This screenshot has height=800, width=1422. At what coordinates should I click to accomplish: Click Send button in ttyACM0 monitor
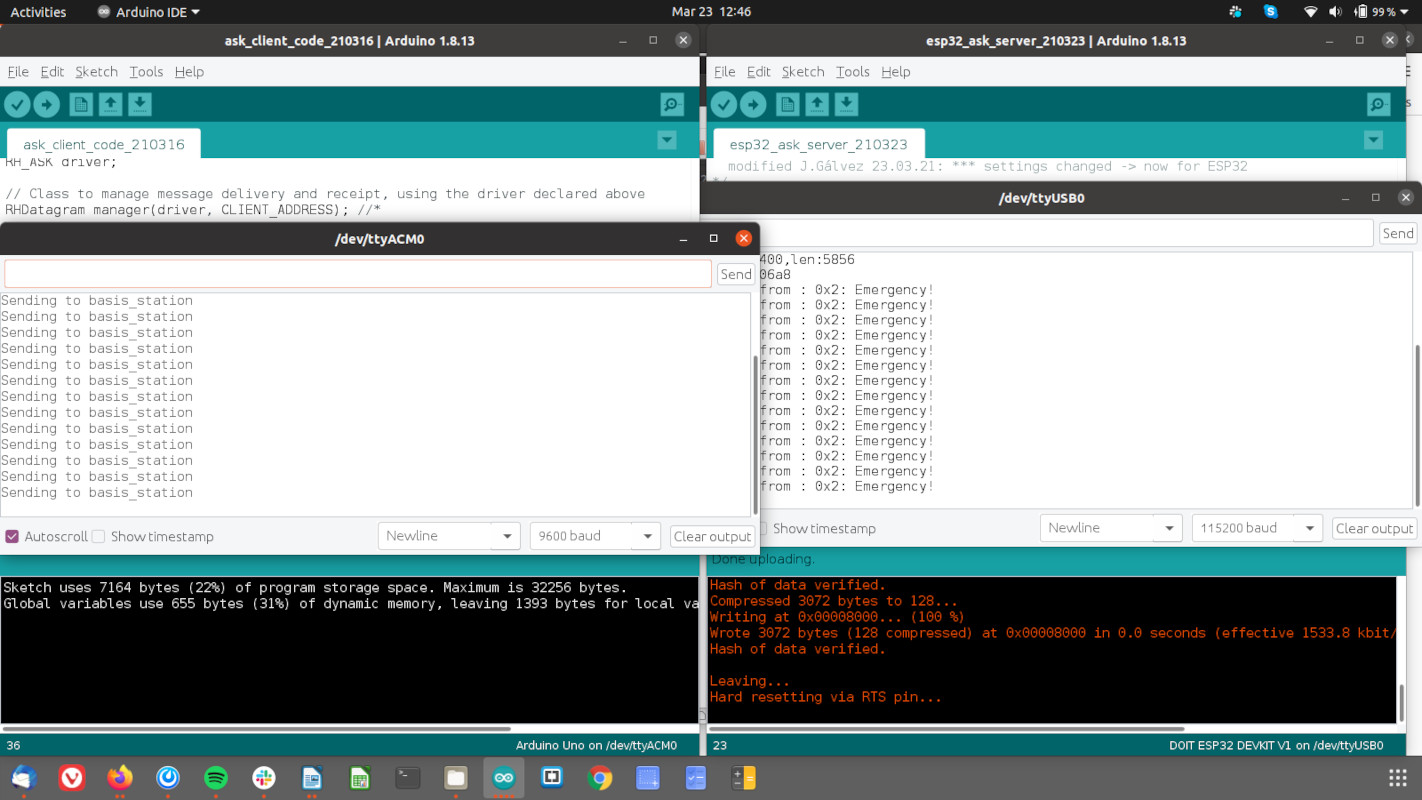pos(736,274)
